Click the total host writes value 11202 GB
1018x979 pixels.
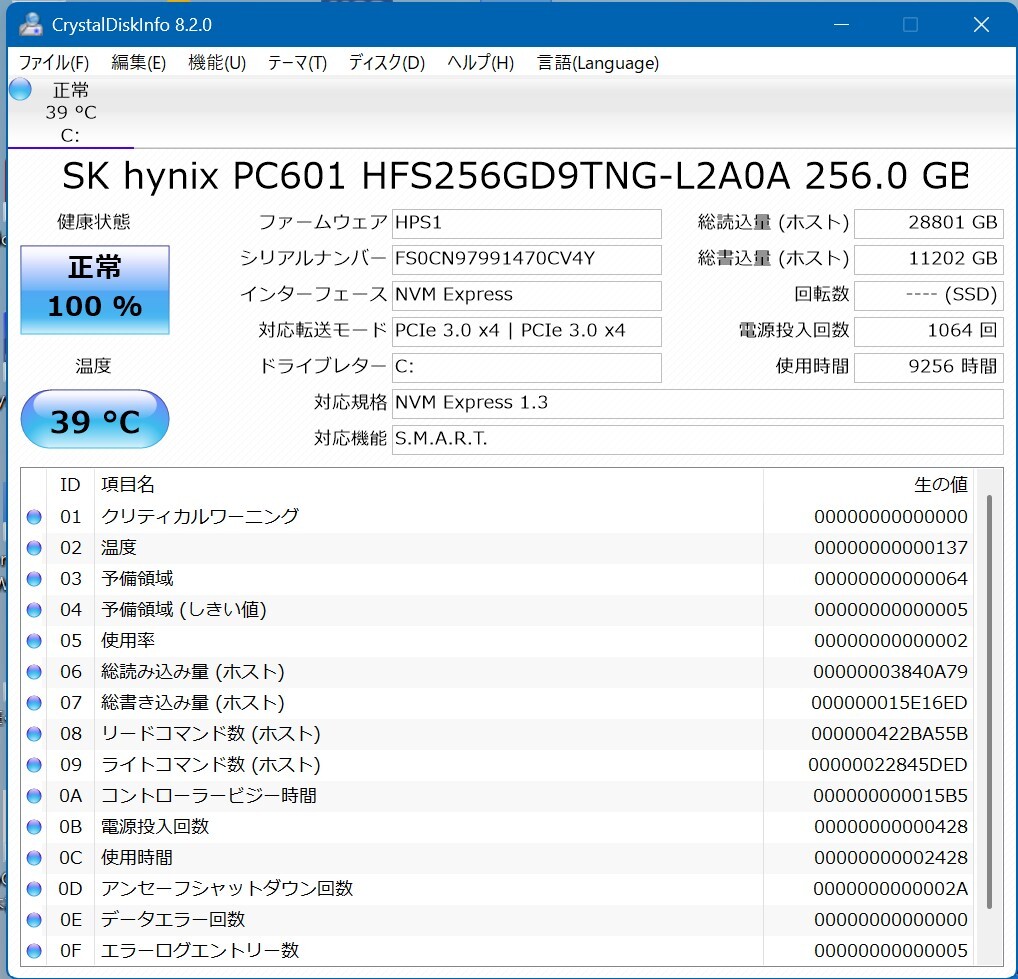tap(929, 259)
